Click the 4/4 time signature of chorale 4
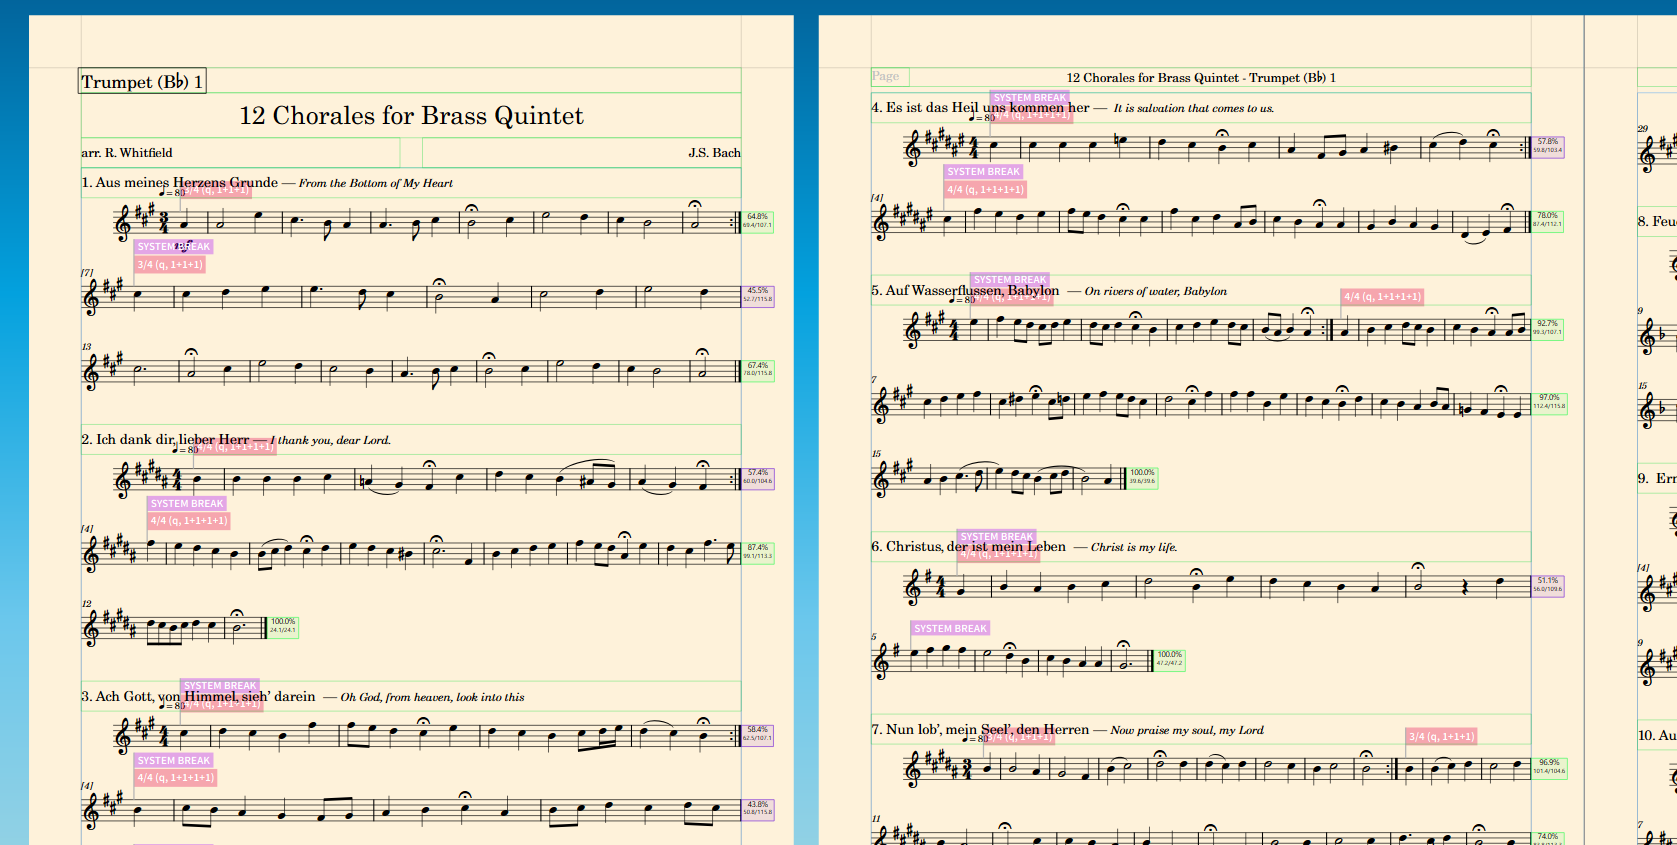Image resolution: width=1677 pixels, height=845 pixels. pos(973,147)
